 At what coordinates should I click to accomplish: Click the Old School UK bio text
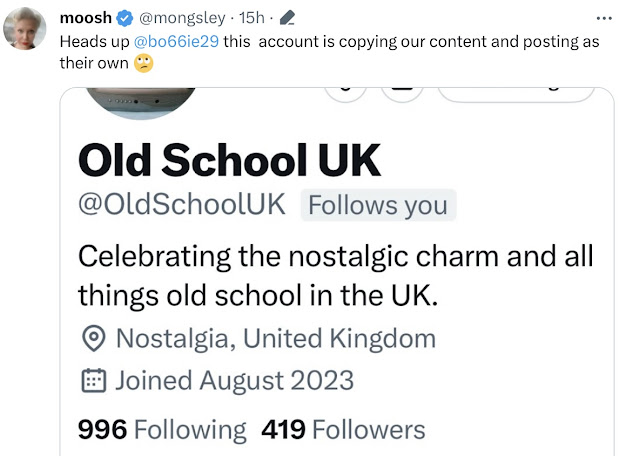335,275
